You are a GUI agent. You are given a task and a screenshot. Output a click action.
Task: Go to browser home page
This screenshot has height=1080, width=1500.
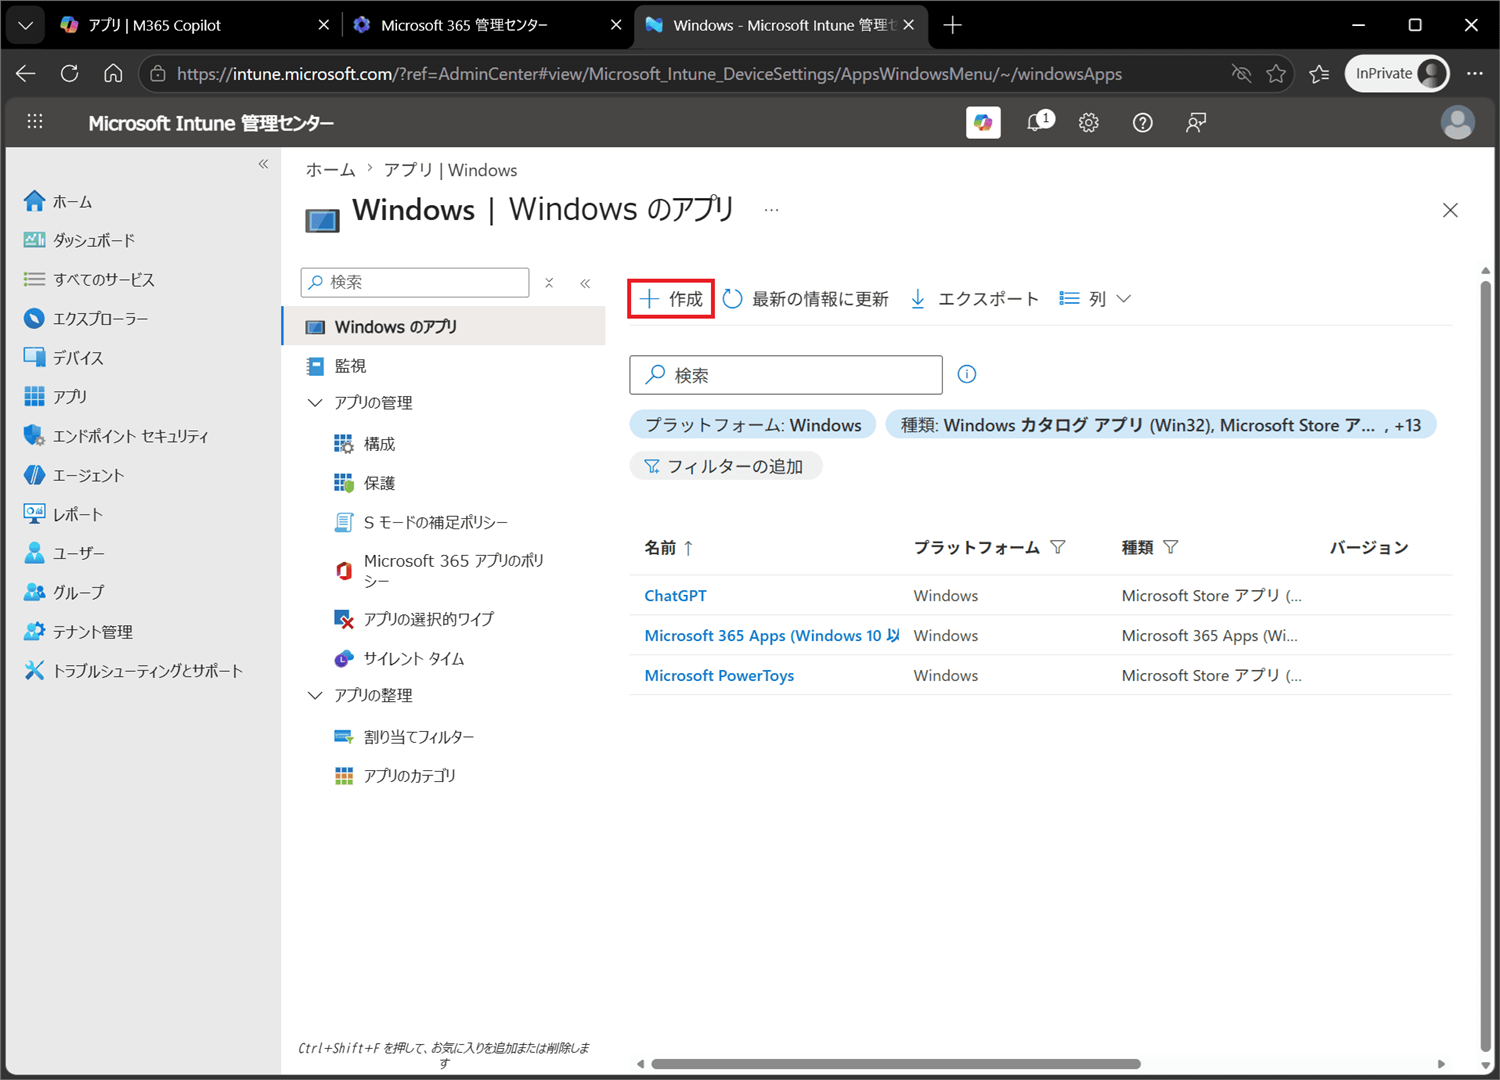click(113, 73)
